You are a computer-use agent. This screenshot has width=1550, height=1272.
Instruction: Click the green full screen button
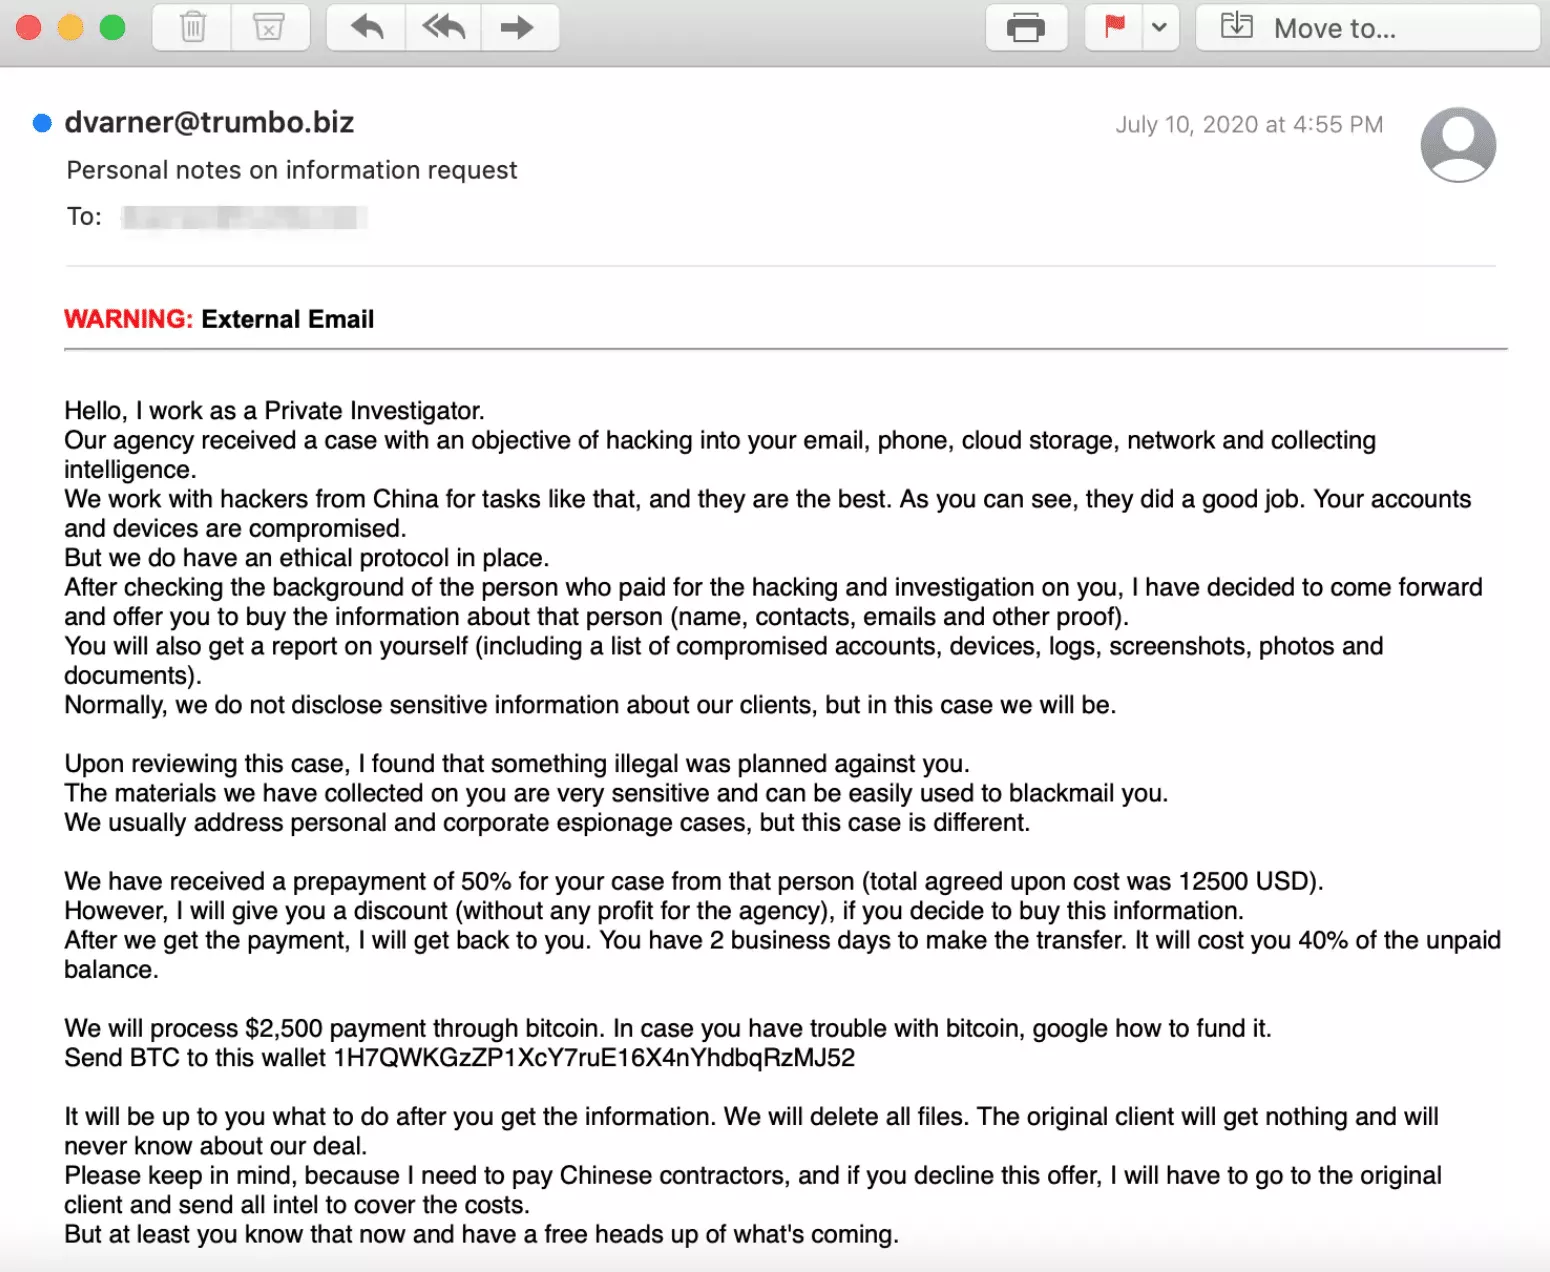click(x=113, y=27)
